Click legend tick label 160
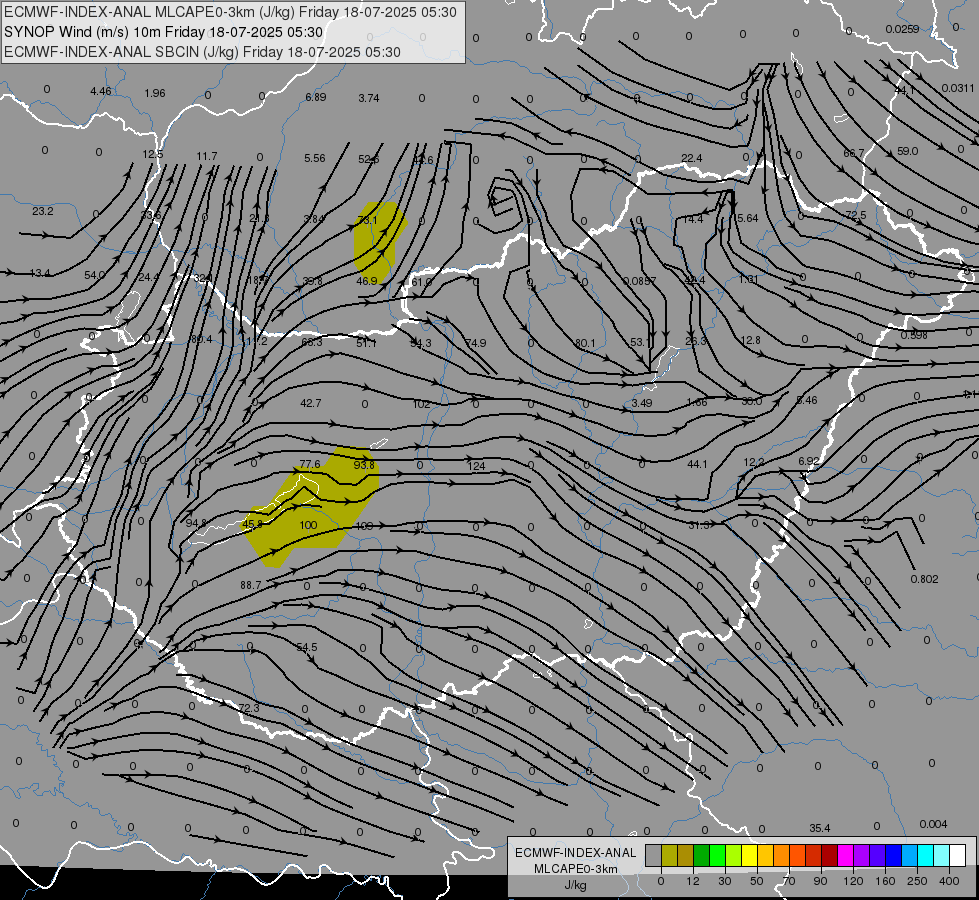The width and height of the screenshot is (979, 900). (x=885, y=881)
